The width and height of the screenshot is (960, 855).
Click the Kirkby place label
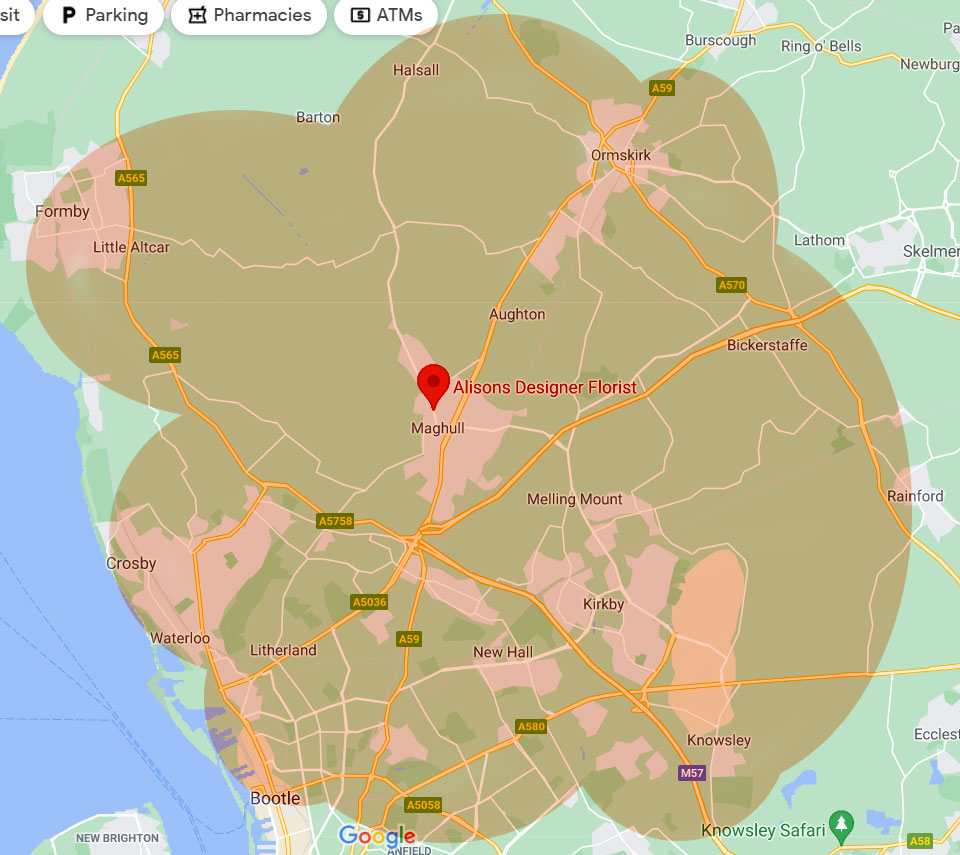(x=604, y=605)
